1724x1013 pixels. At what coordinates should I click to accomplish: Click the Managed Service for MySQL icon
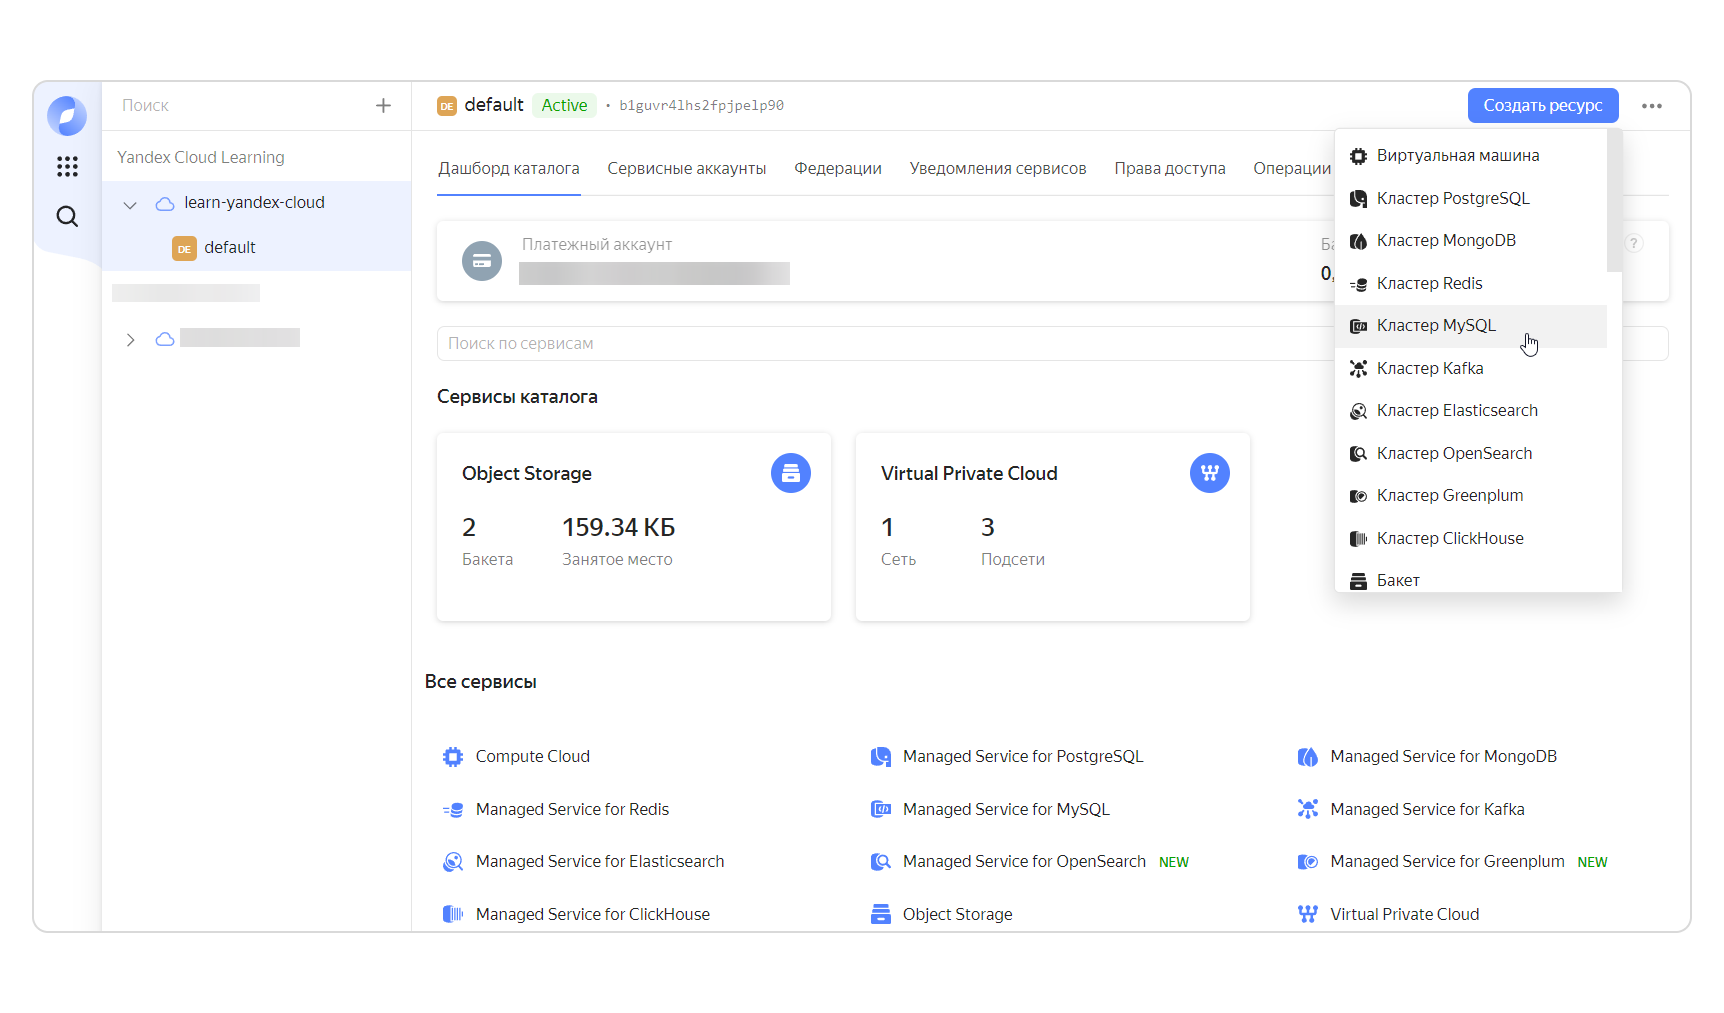click(880, 810)
